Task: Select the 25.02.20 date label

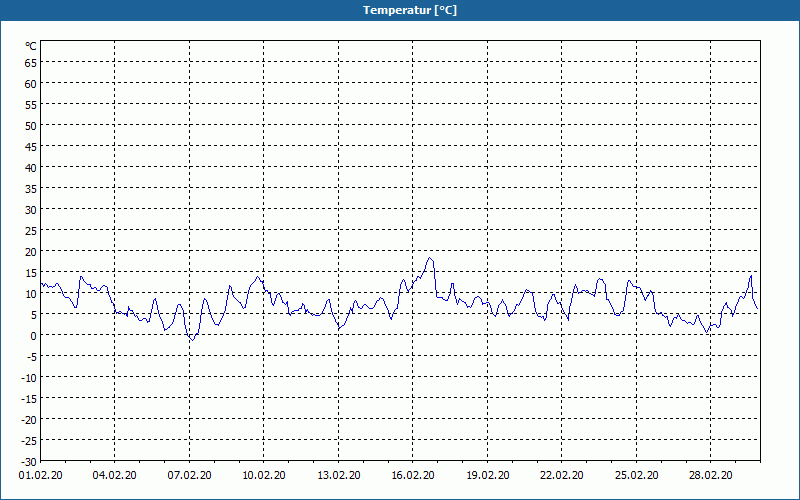Action: pyautogui.click(x=637, y=475)
